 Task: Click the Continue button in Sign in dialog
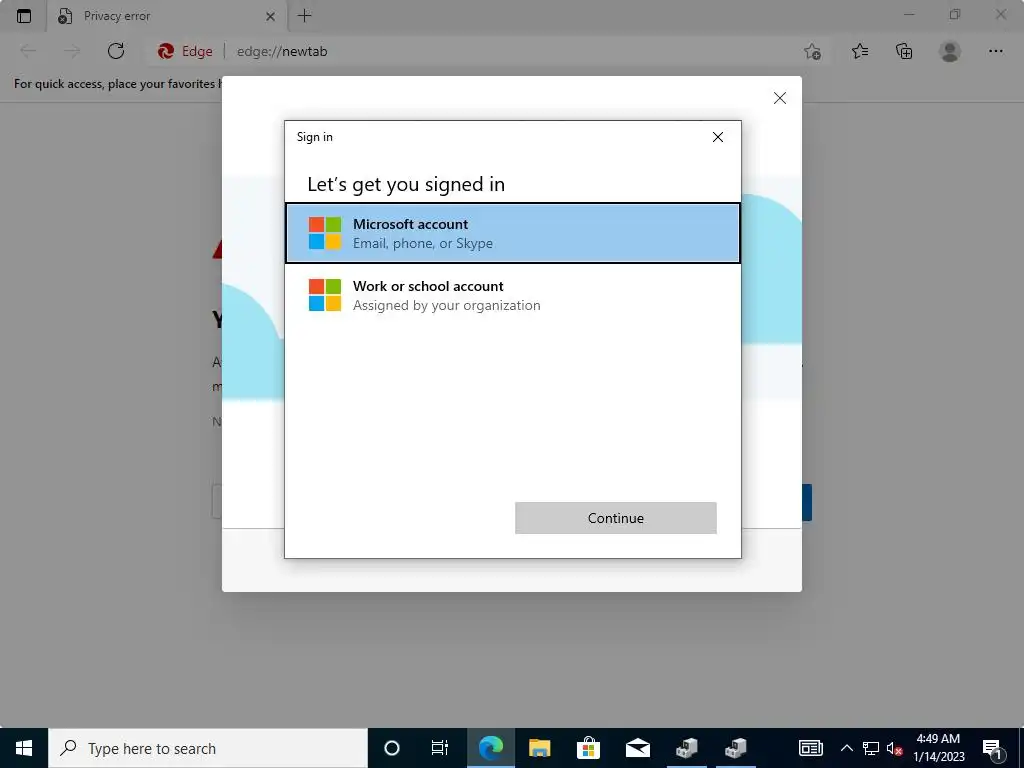(615, 518)
